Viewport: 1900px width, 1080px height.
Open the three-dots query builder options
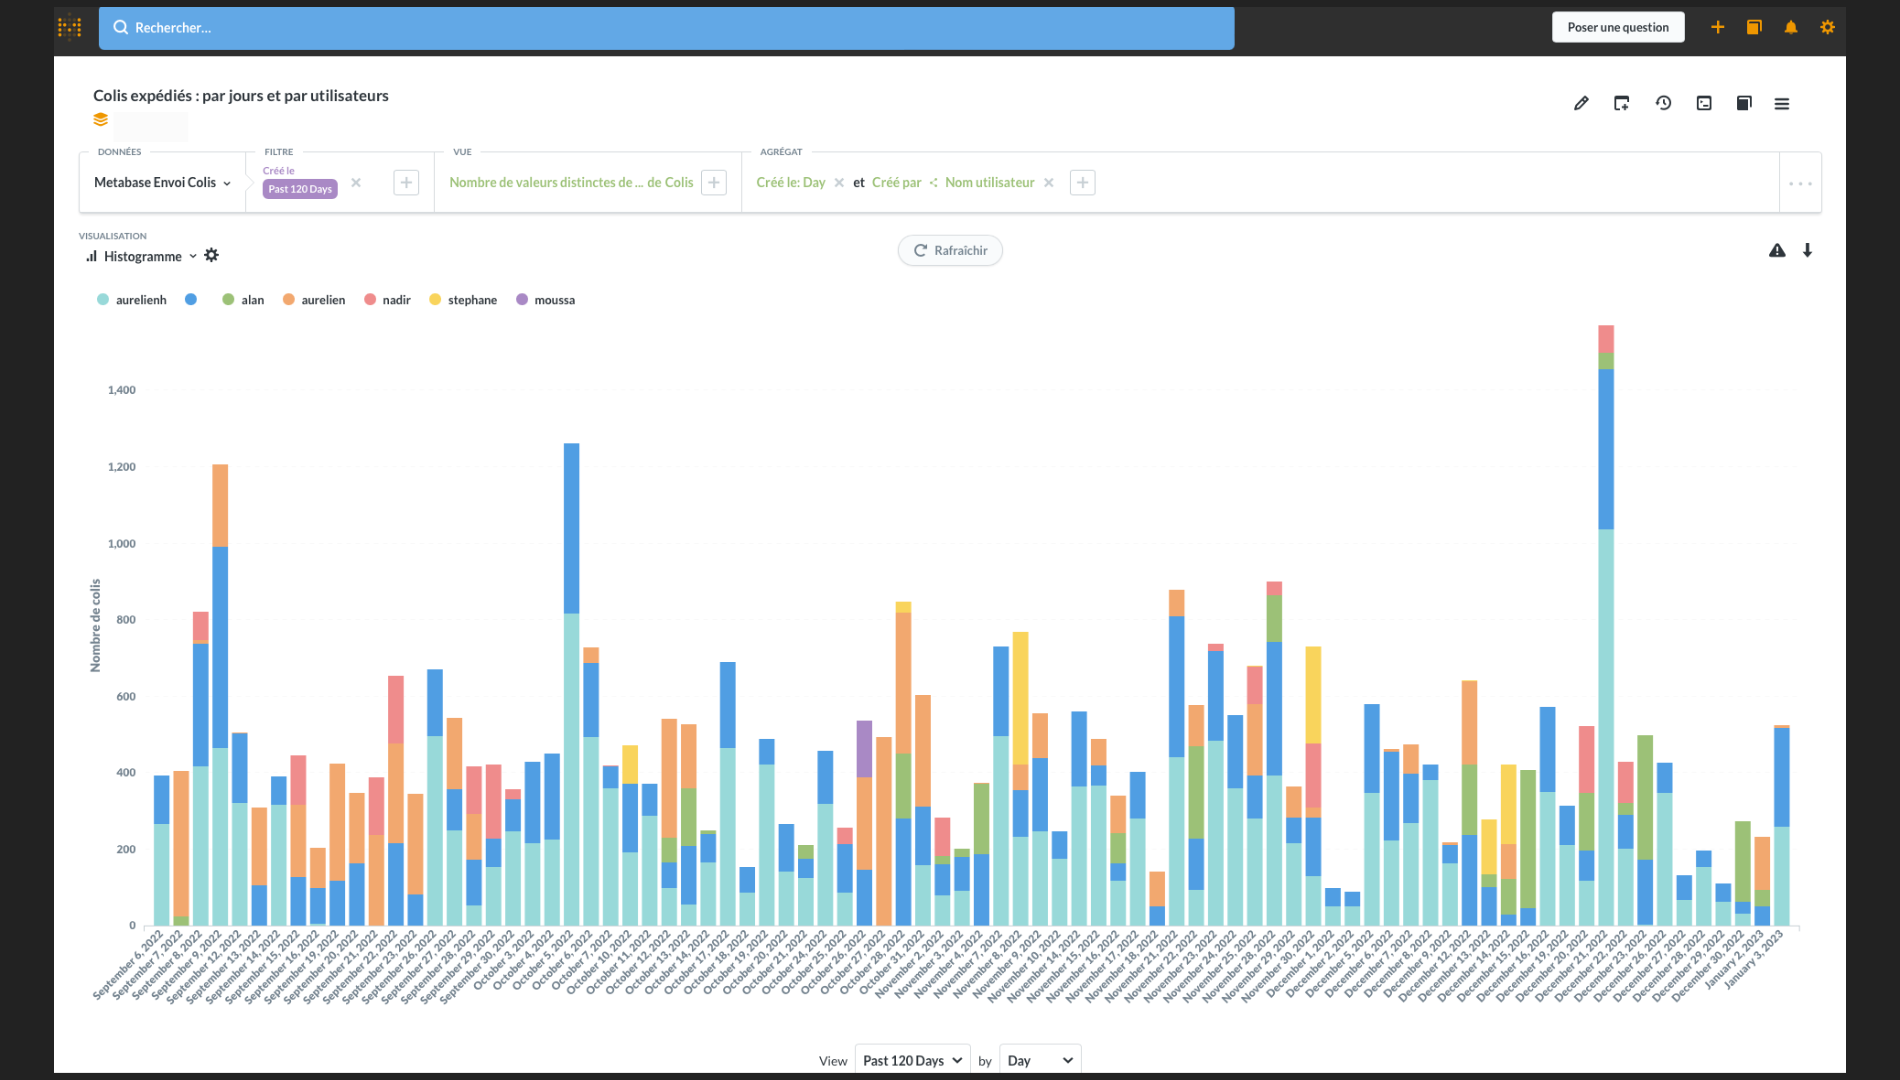(1800, 183)
